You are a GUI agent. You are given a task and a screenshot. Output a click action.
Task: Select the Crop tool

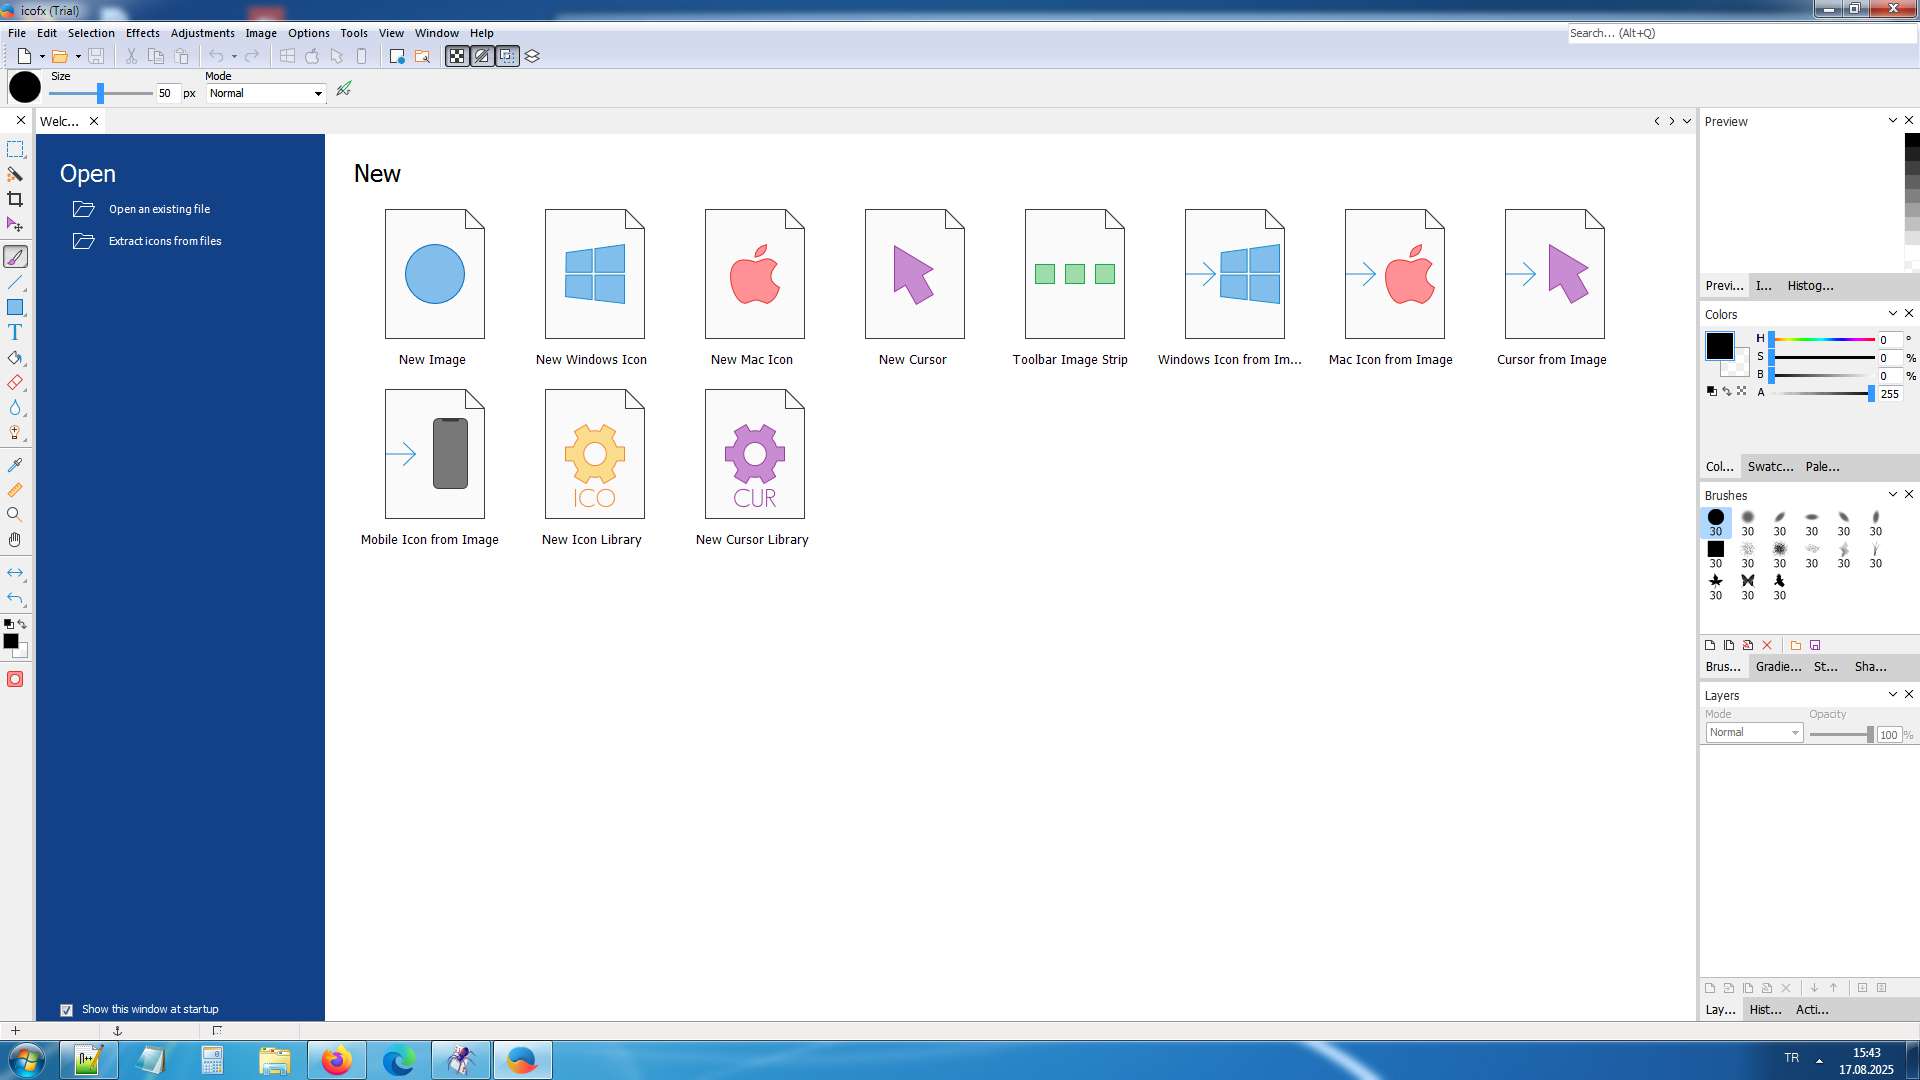point(15,199)
